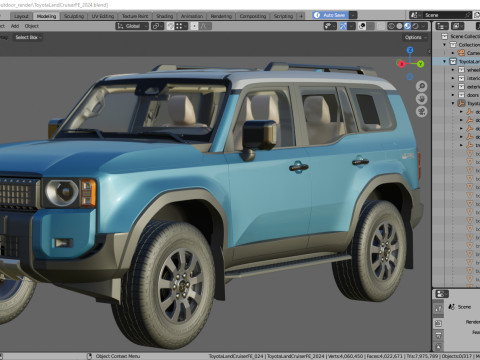
Task: Open the Compositing workspace tab
Action: point(253,16)
